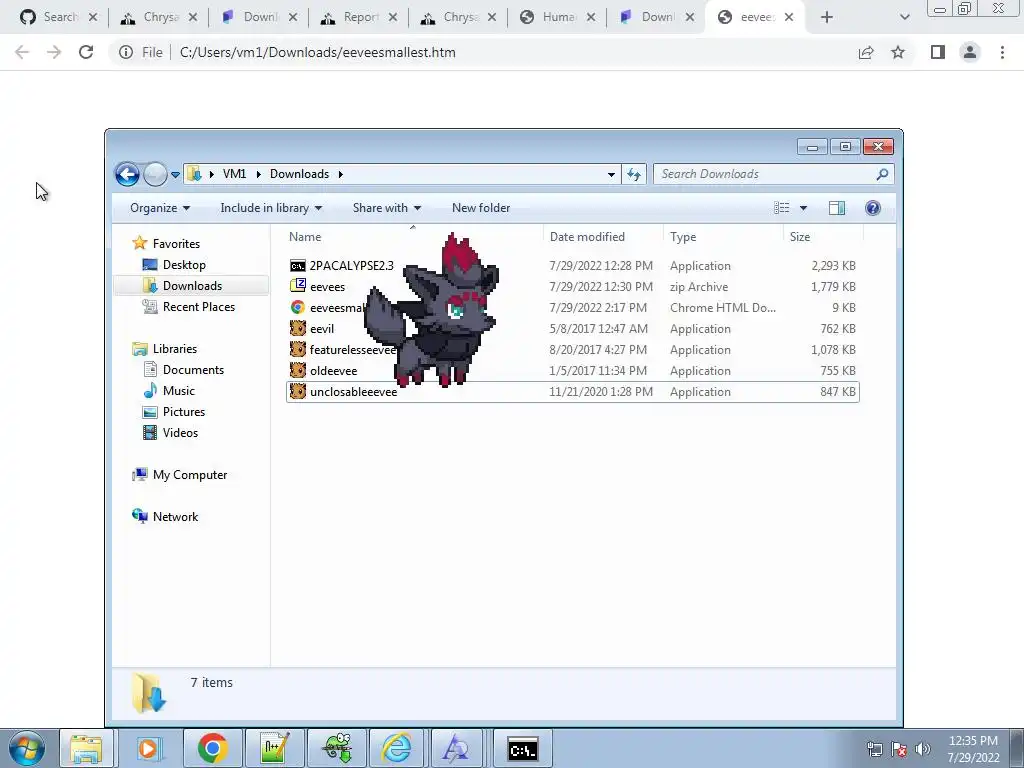Expand the arrow after Downloads breadcrumb

click(x=340, y=174)
